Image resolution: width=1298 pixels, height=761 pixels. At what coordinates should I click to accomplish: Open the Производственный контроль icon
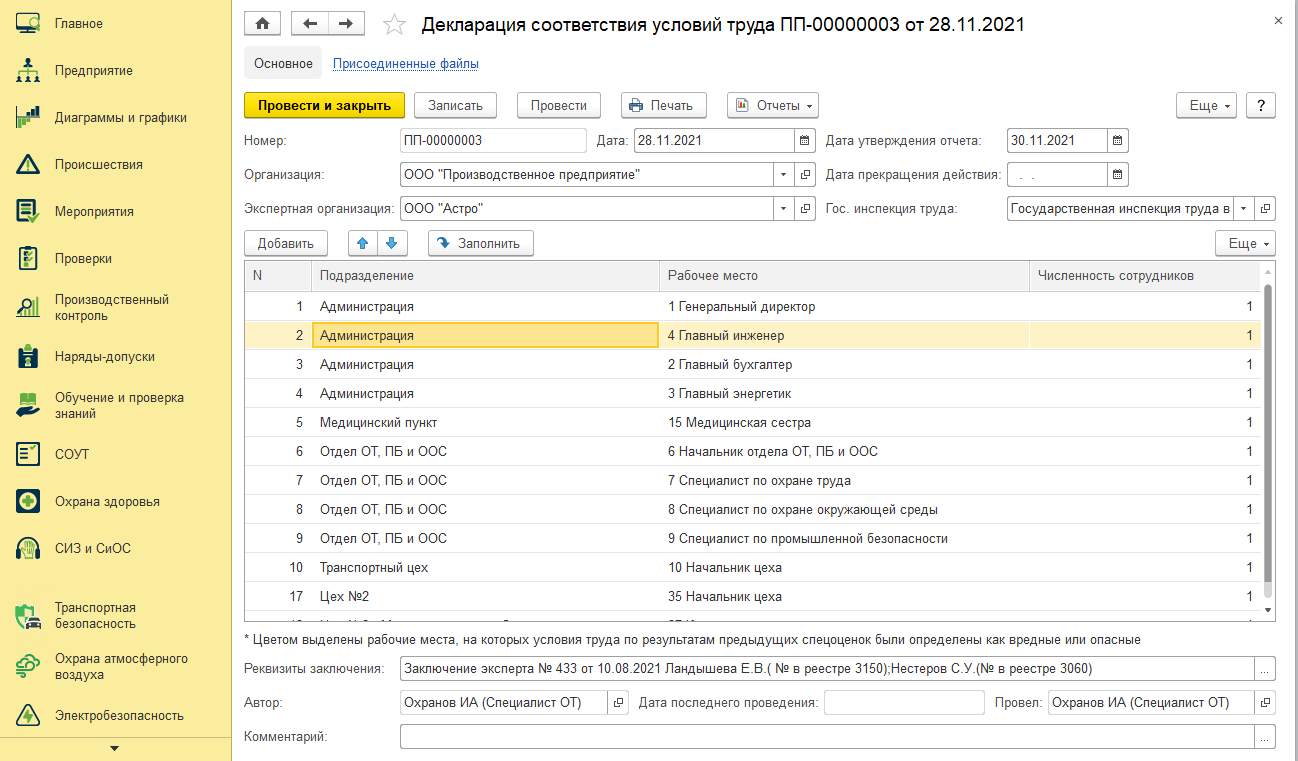coord(28,308)
